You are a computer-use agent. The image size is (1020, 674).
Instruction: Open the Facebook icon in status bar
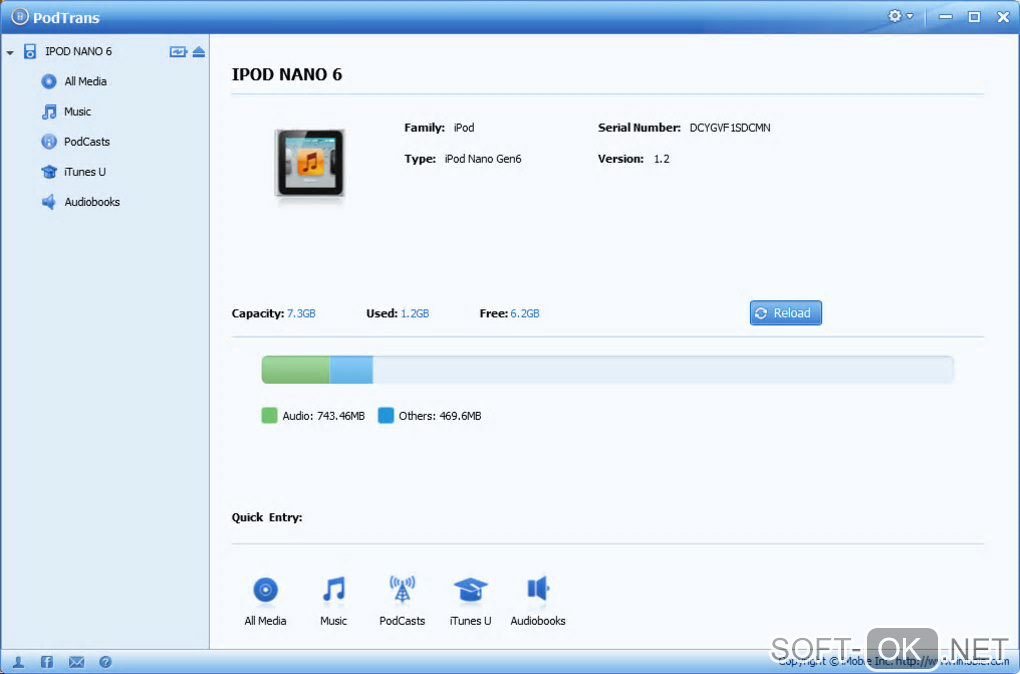coord(47,662)
